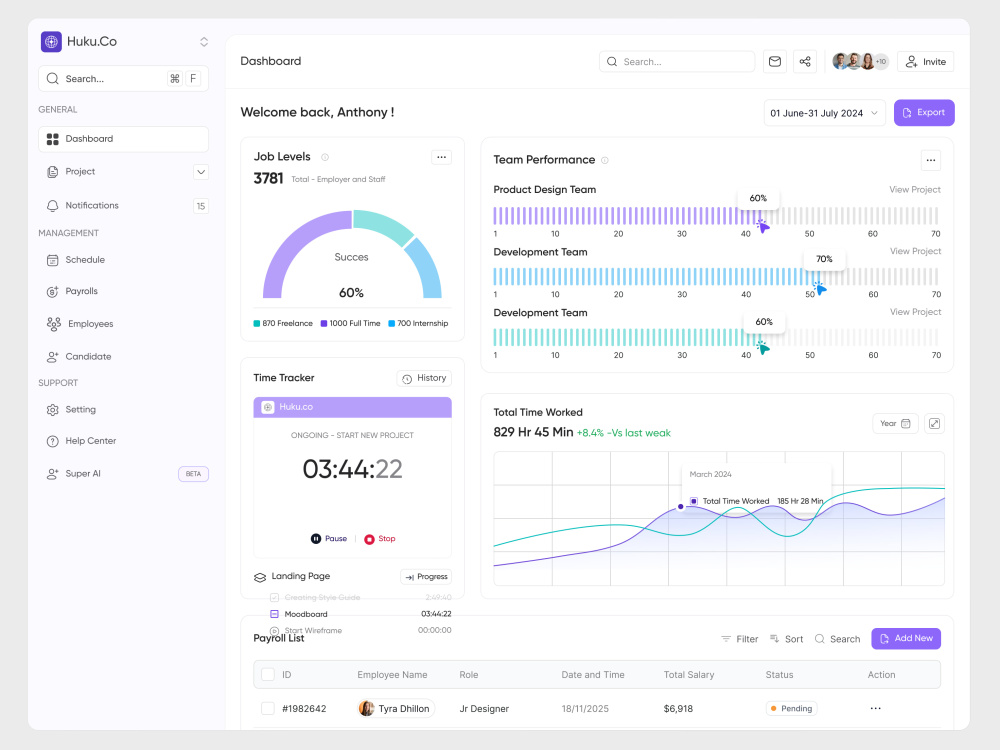Click the Progress button next to Landing Page
This screenshot has width=1000, height=750.
point(426,577)
